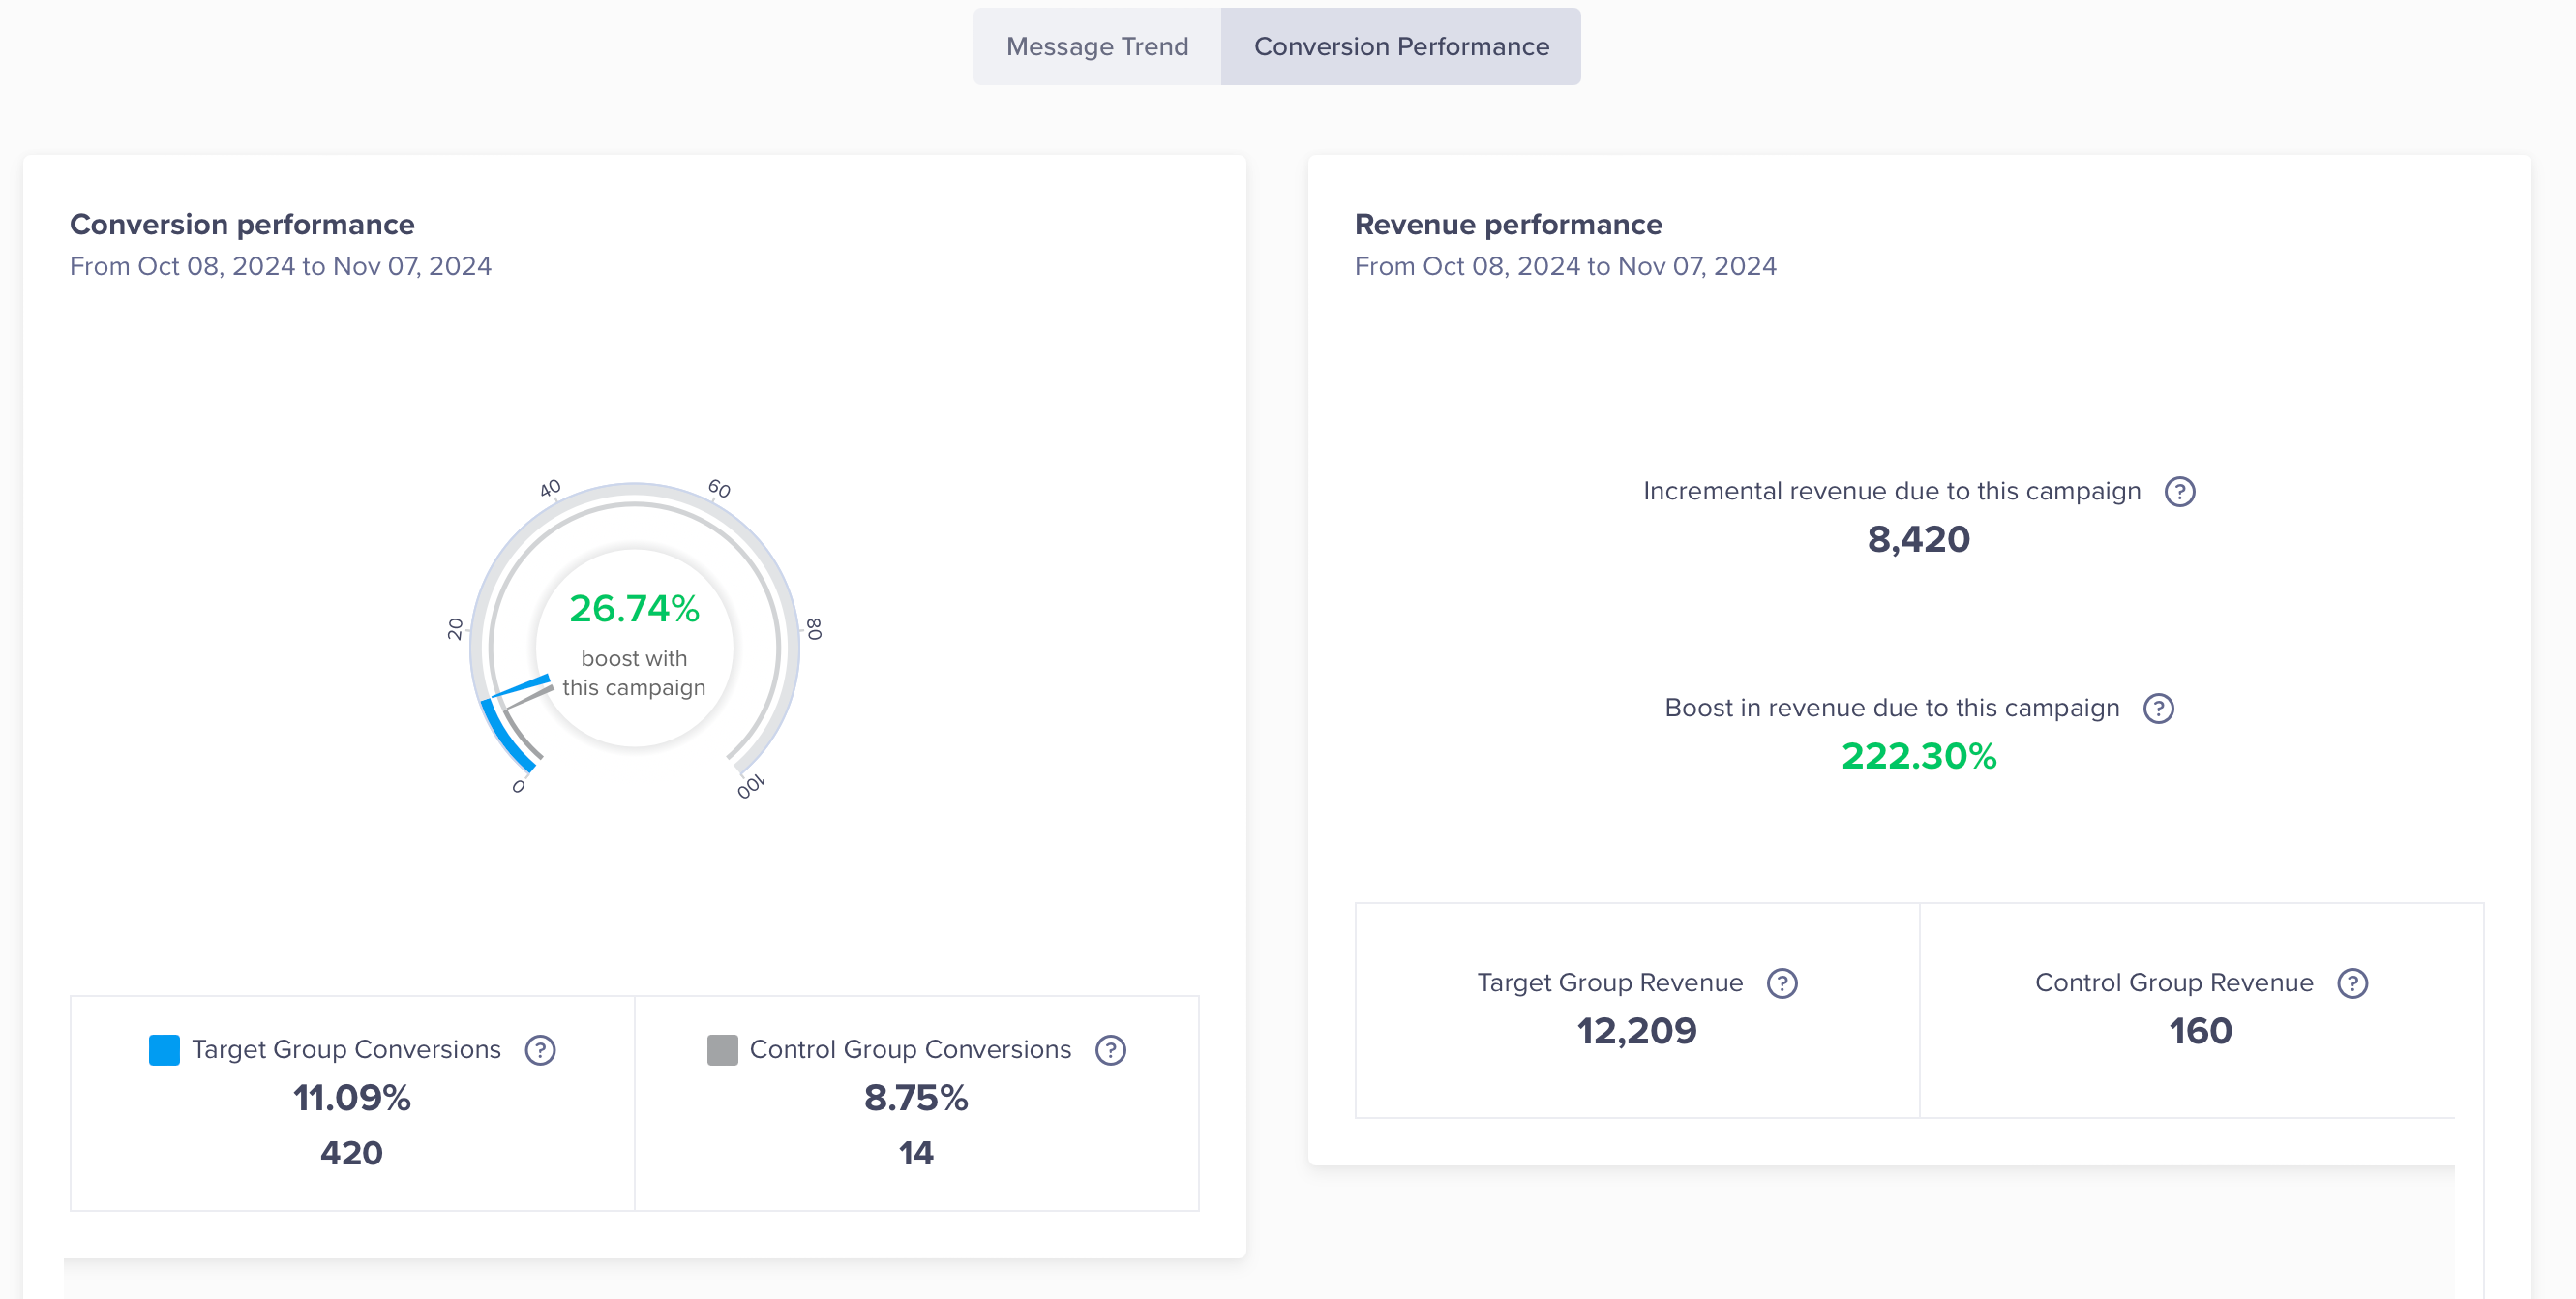Show help for Incremental revenue due to campaign
2576x1299 pixels.
[x=2180, y=492]
